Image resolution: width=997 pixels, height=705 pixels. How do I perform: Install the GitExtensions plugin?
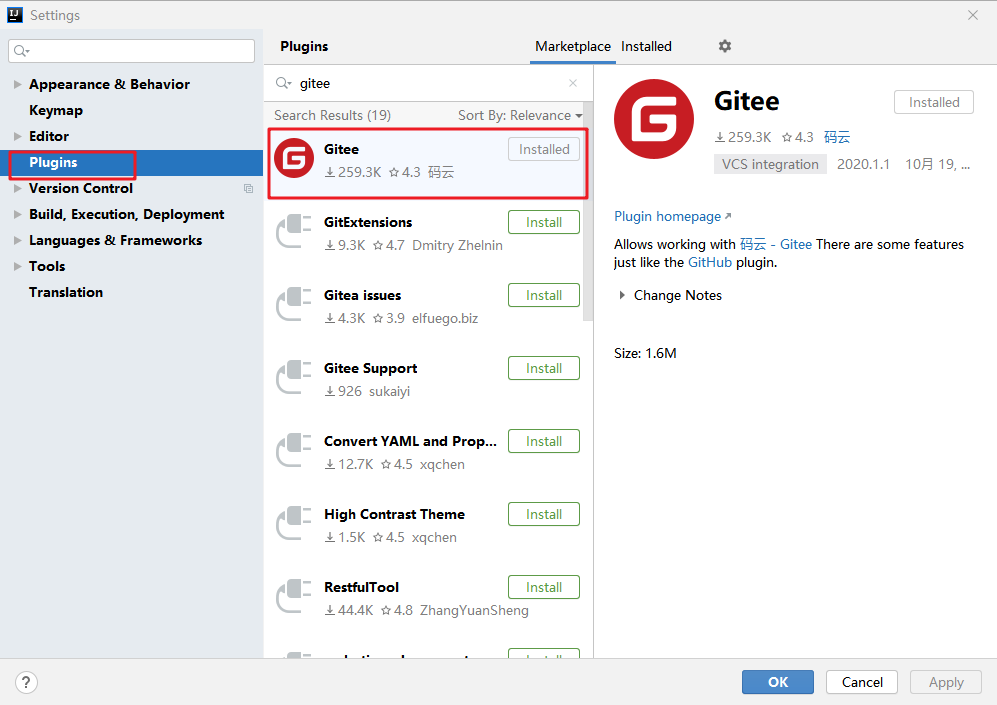pos(544,222)
